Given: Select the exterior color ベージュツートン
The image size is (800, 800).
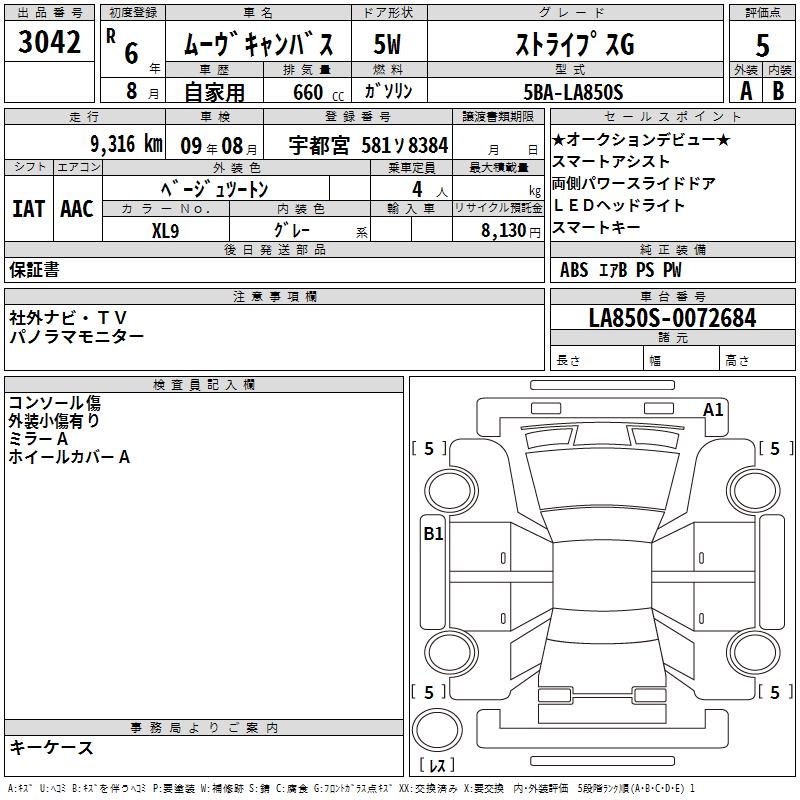Looking at the screenshot, I should click(214, 190).
